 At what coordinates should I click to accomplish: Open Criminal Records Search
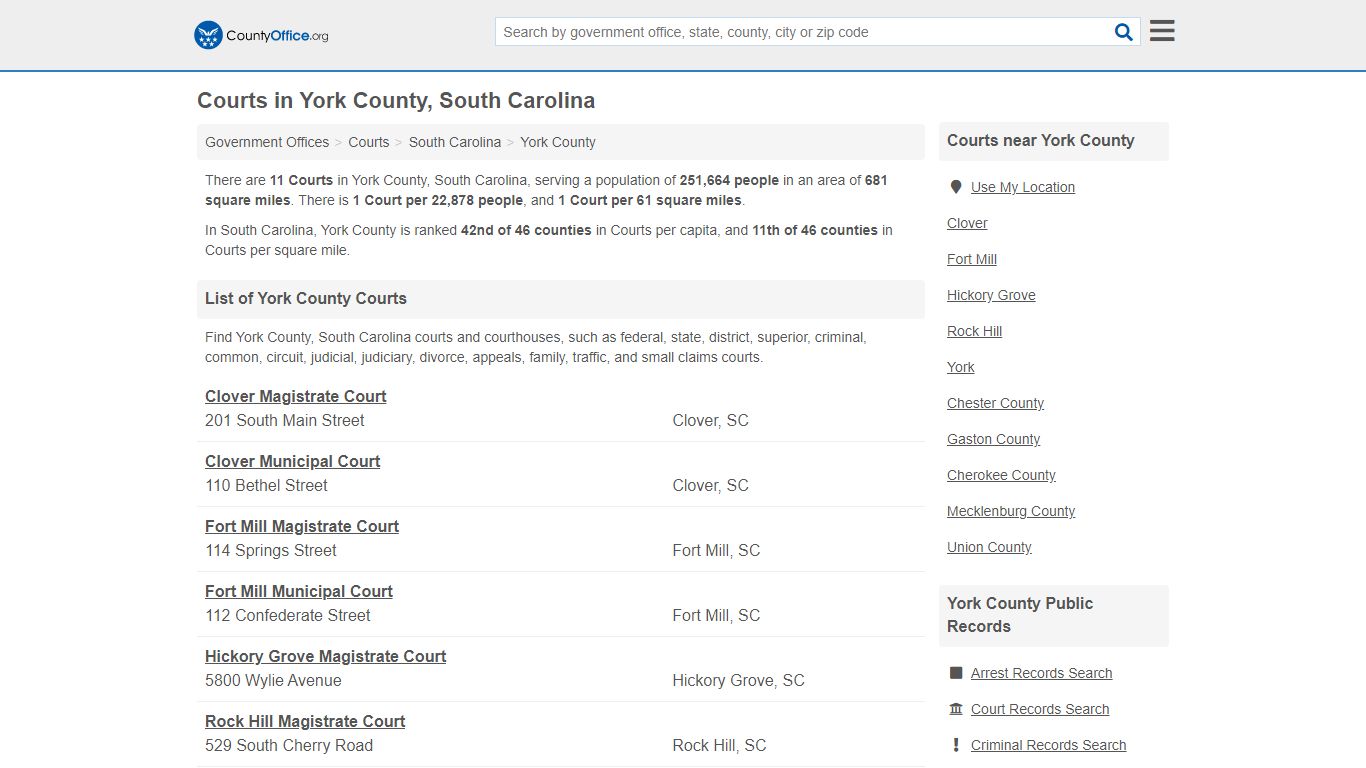[1048, 745]
